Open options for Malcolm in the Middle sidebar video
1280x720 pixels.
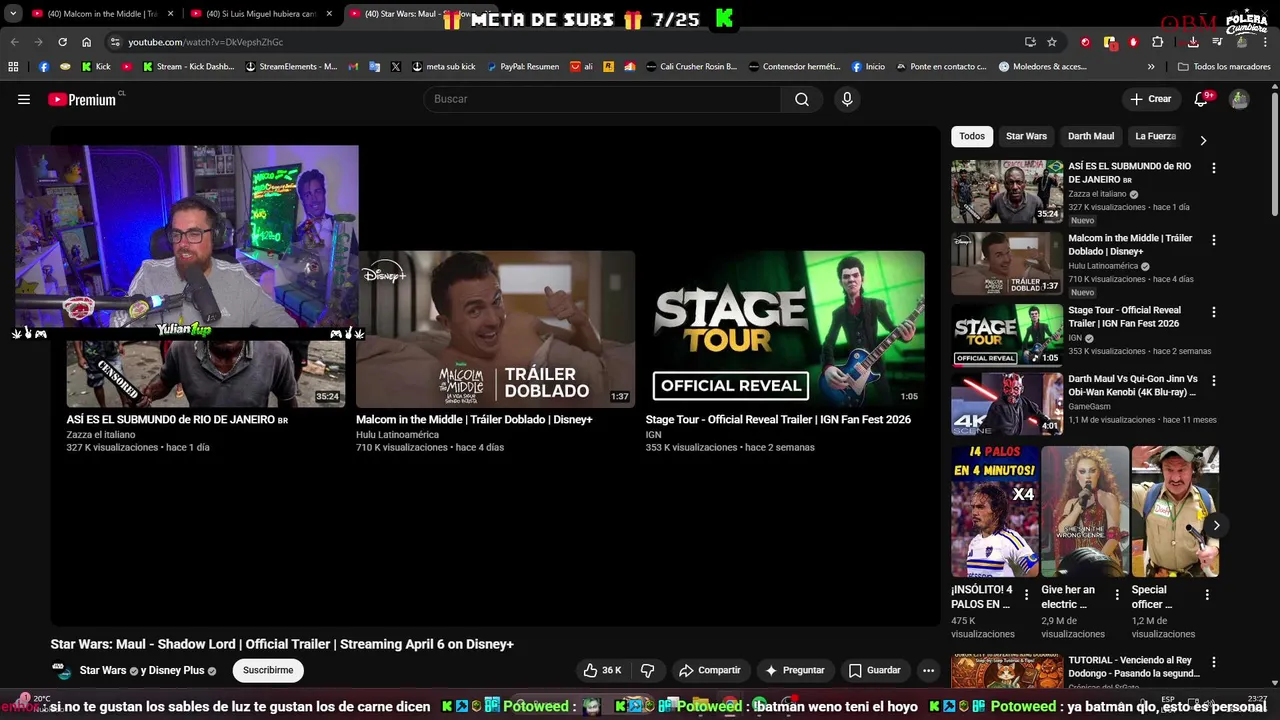point(1214,240)
